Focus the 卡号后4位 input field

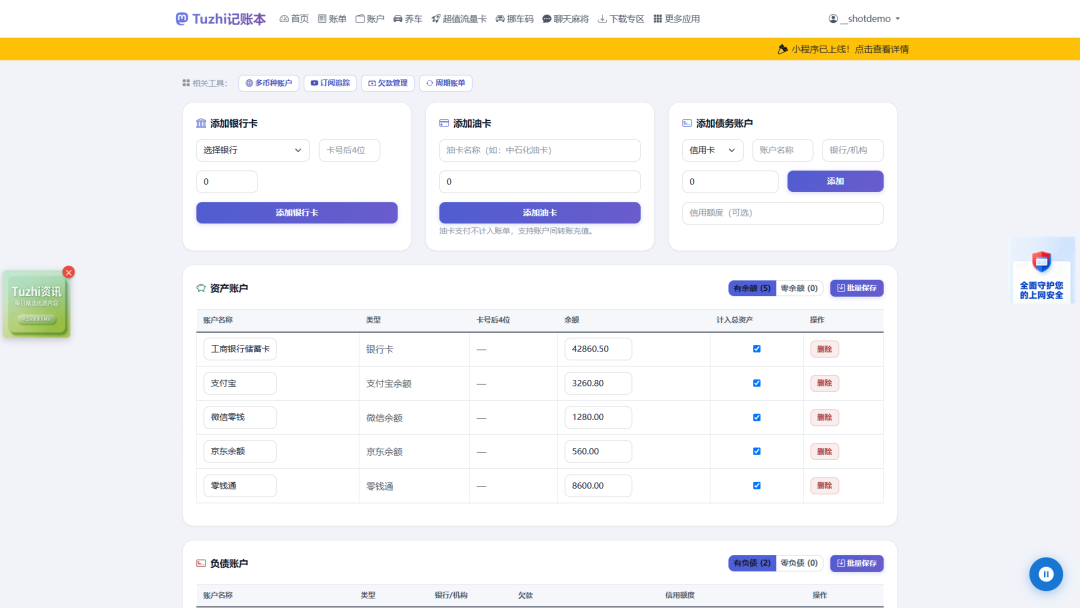coord(349,150)
